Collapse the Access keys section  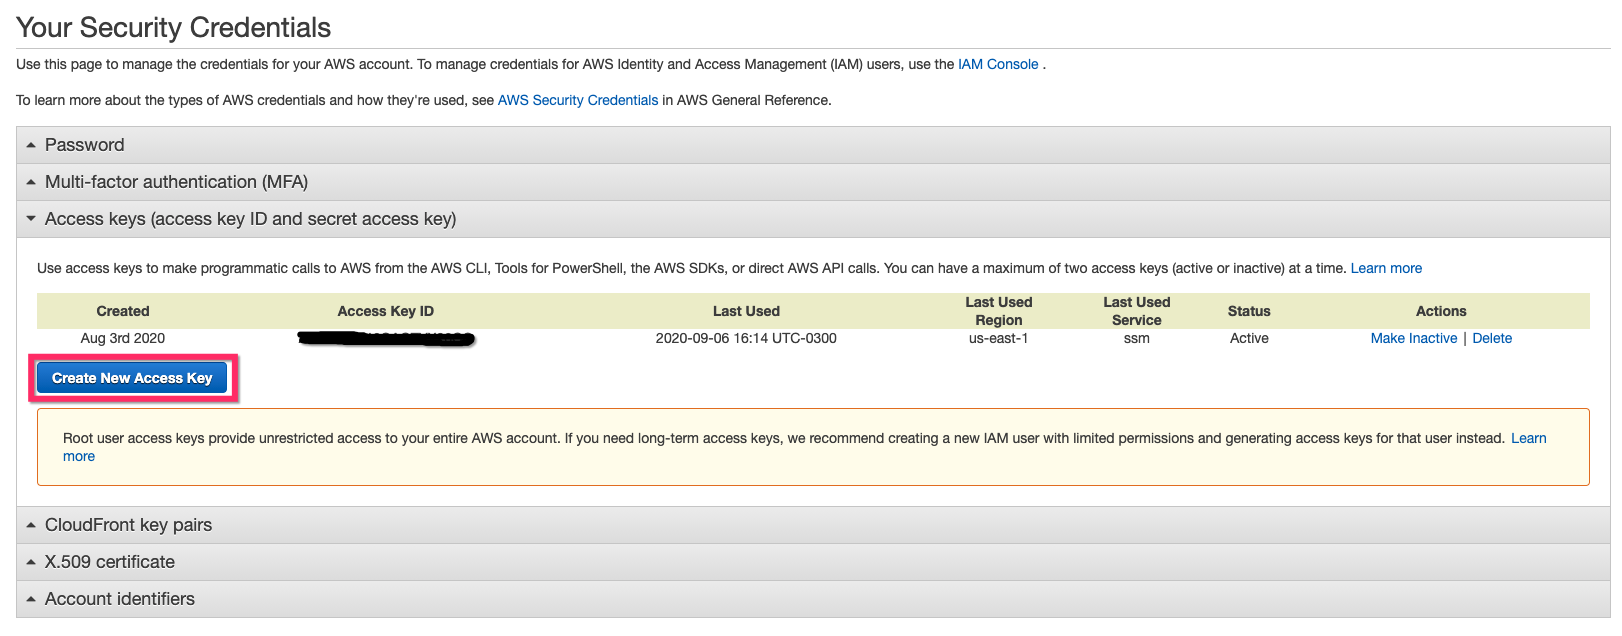(813, 219)
